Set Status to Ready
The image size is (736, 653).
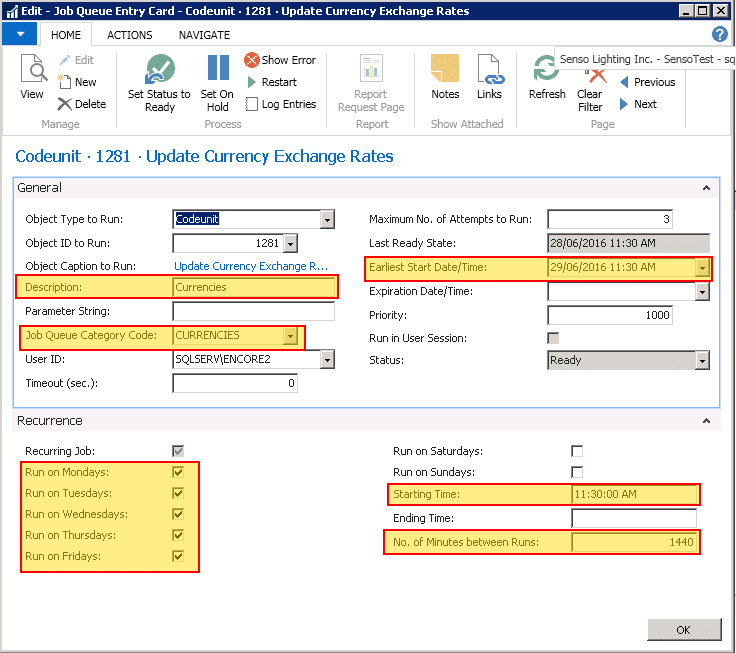click(160, 83)
